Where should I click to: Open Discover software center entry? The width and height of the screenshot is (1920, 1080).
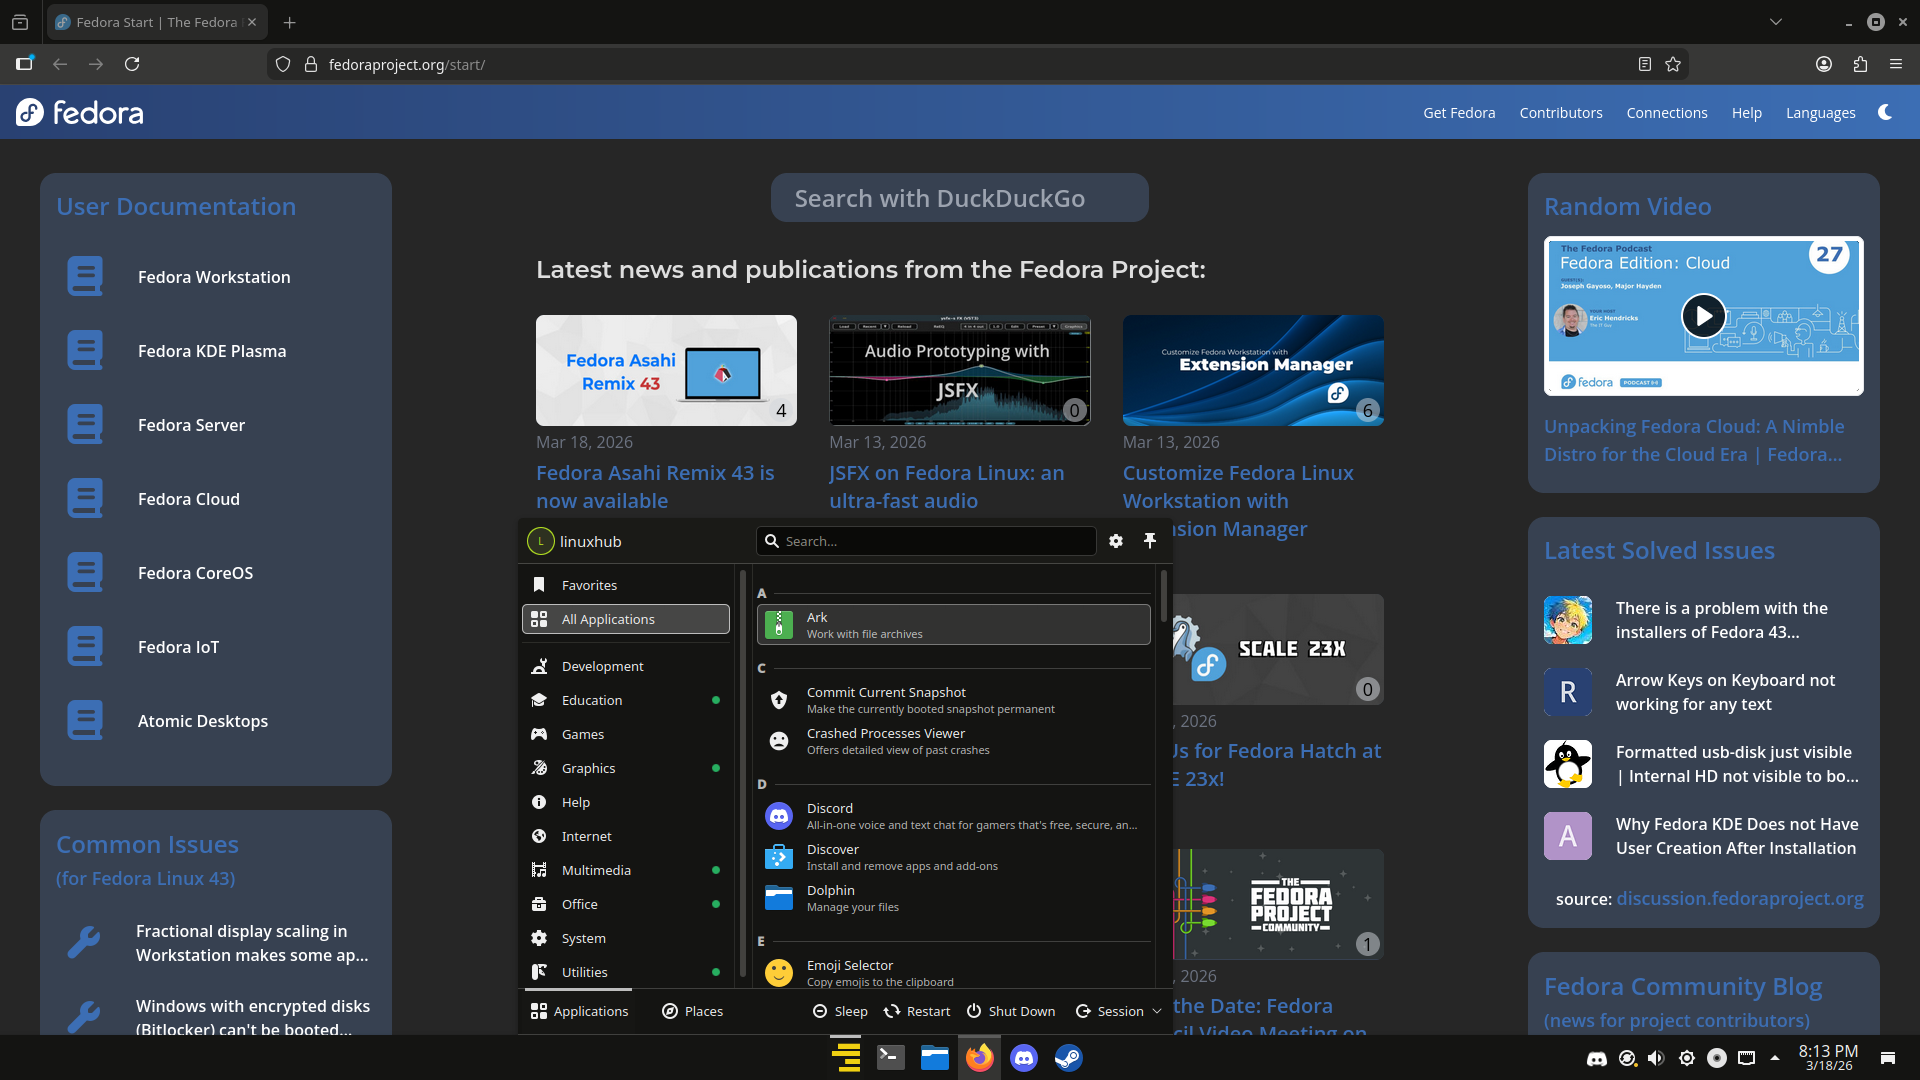click(x=954, y=857)
